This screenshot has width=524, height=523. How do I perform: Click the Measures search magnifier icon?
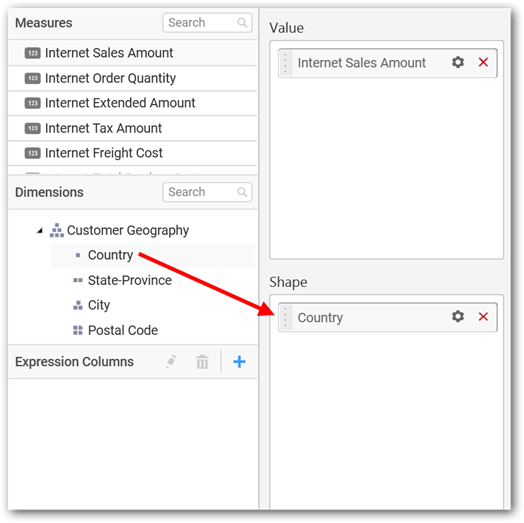pyautogui.click(x=242, y=23)
